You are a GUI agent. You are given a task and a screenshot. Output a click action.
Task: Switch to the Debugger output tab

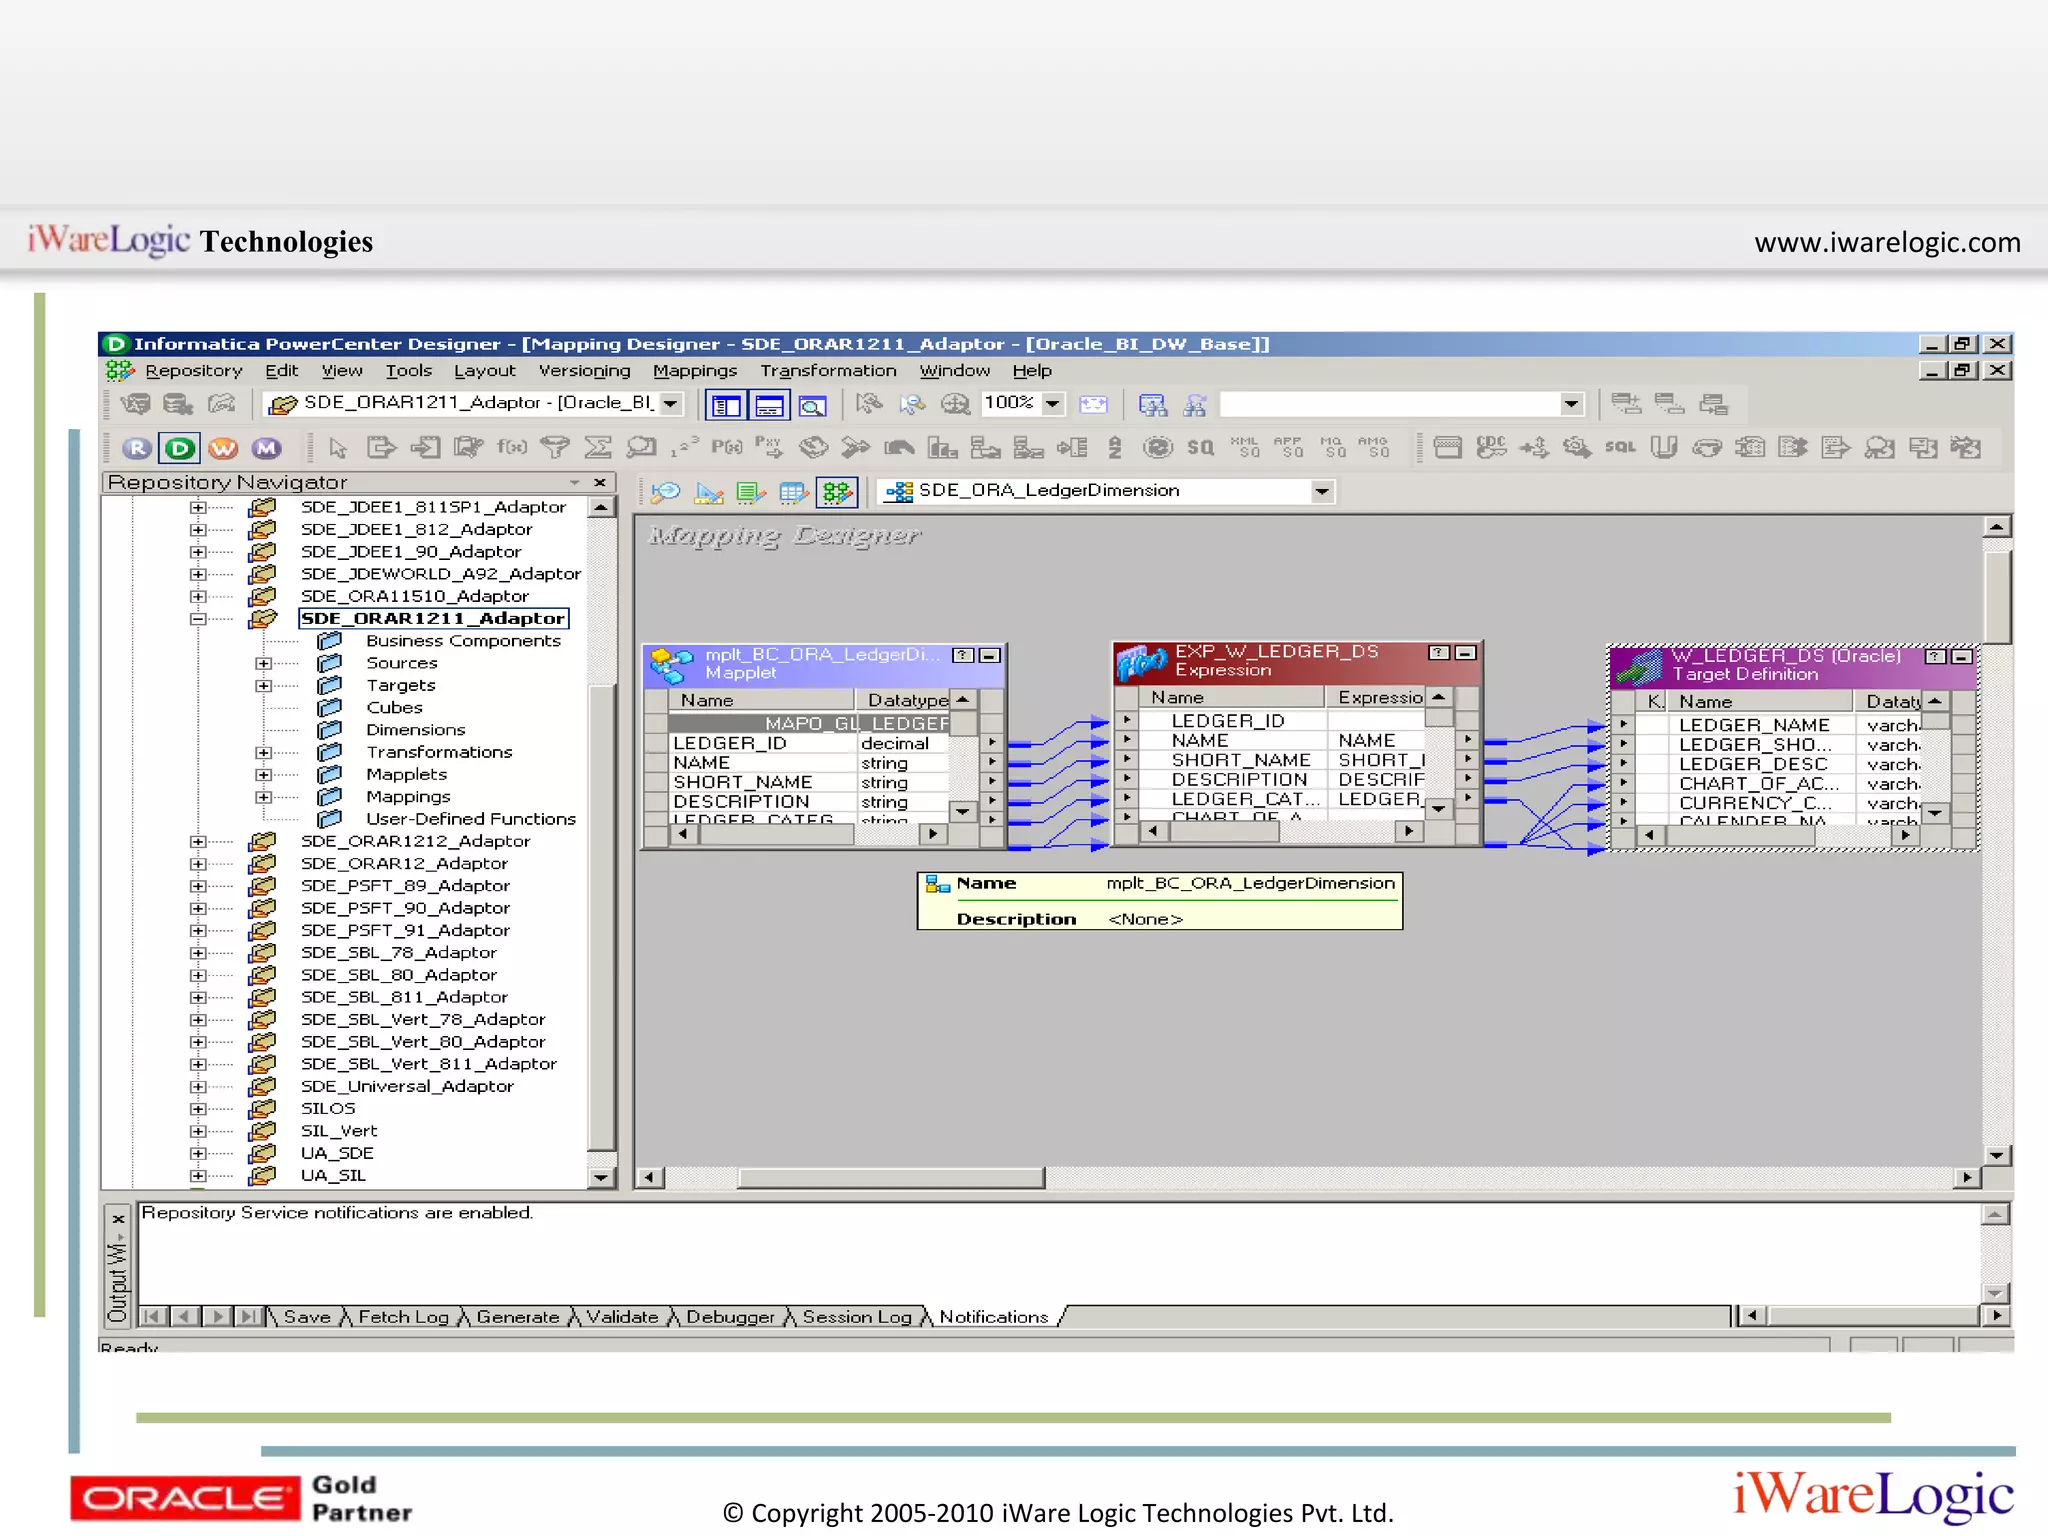tap(730, 1317)
